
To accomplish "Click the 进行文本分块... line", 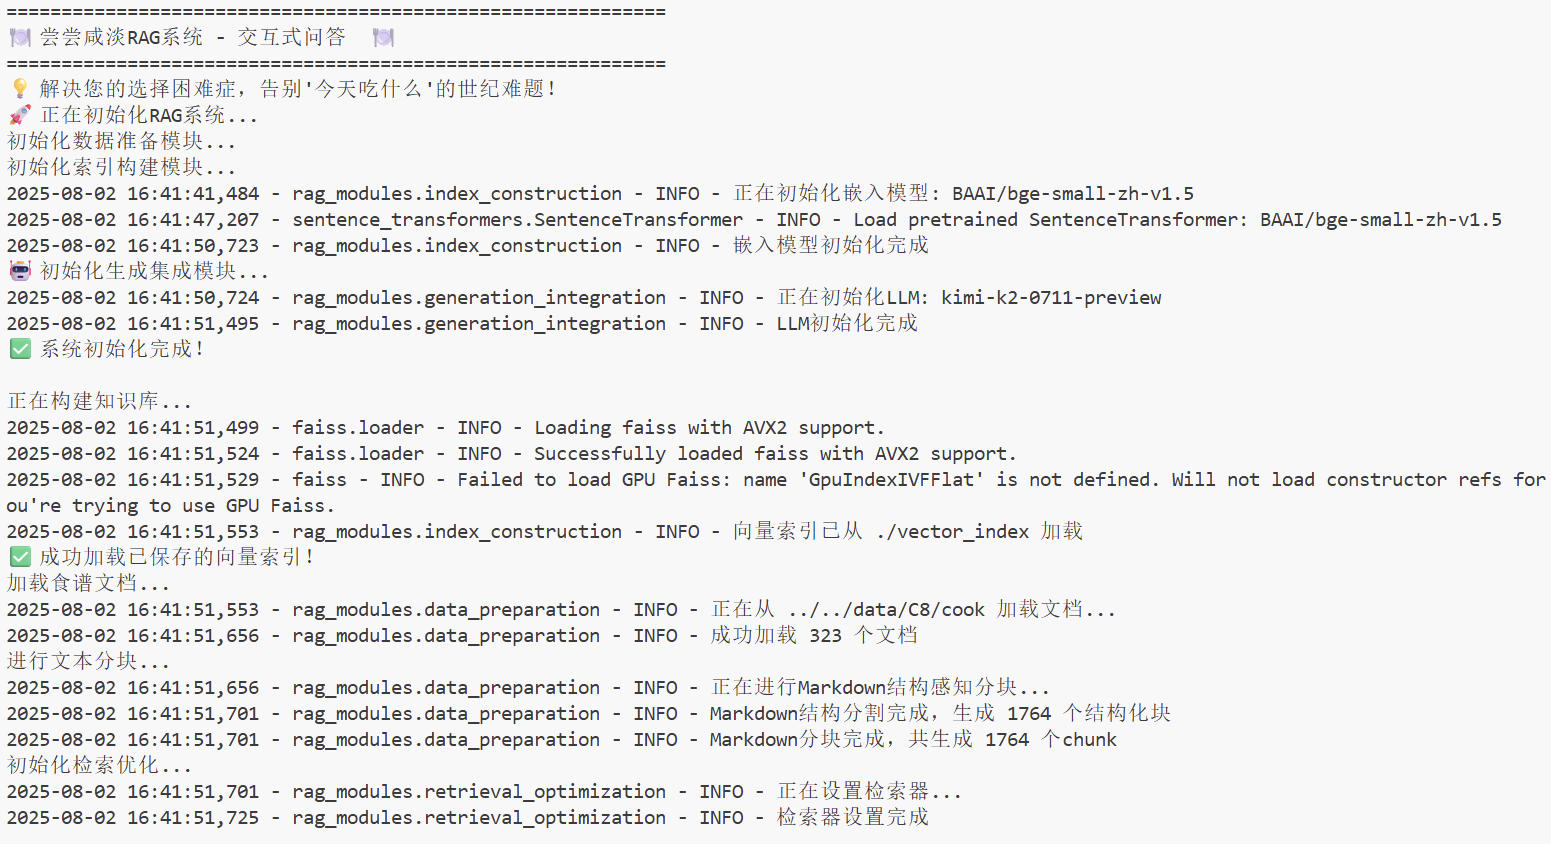I will tap(89, 661).
